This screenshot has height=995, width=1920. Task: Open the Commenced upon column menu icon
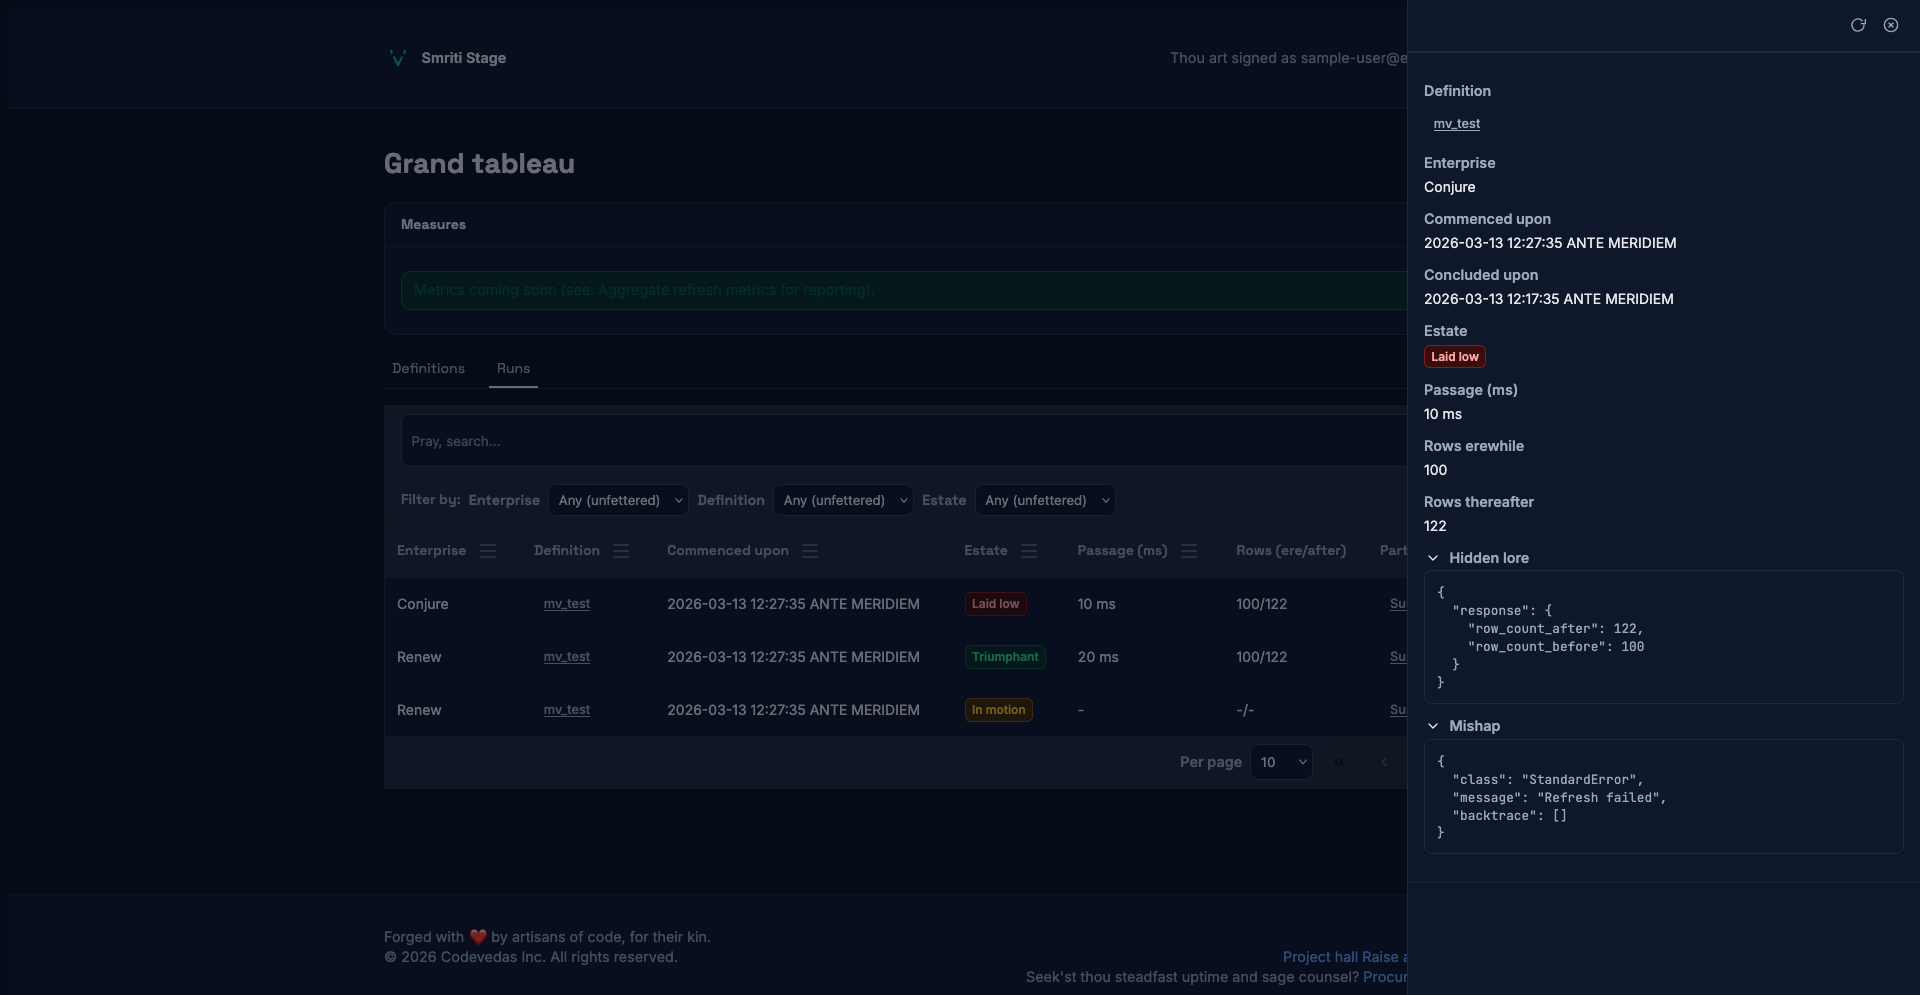pyautogui.click(x=810, y=551)
